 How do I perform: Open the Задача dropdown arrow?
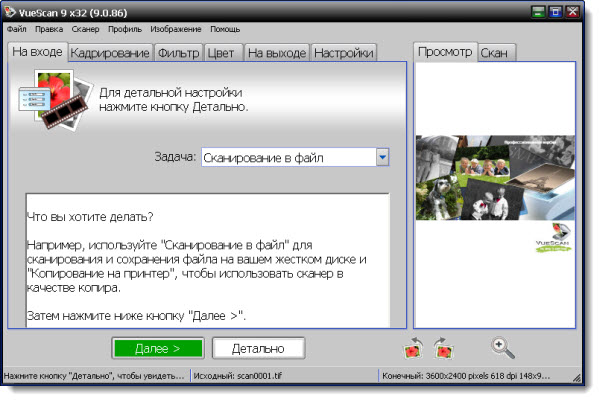coord(382,157)
